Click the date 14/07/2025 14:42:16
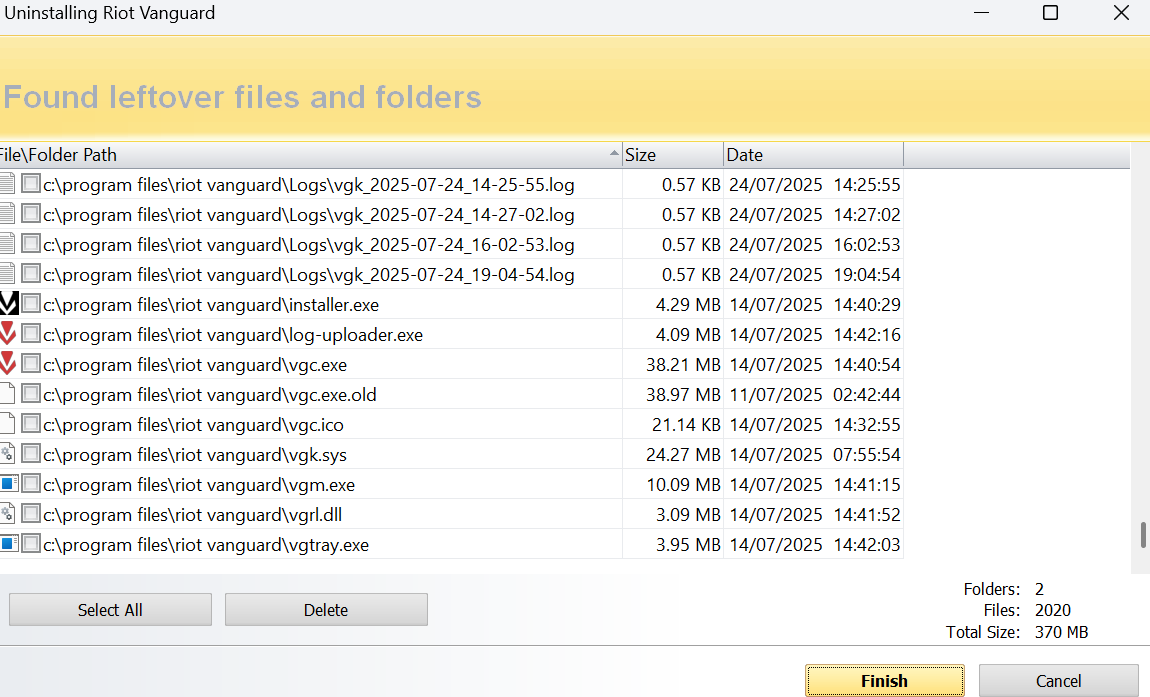The height and width of the screenshot is (697, 1150). [x=815, y=335]
